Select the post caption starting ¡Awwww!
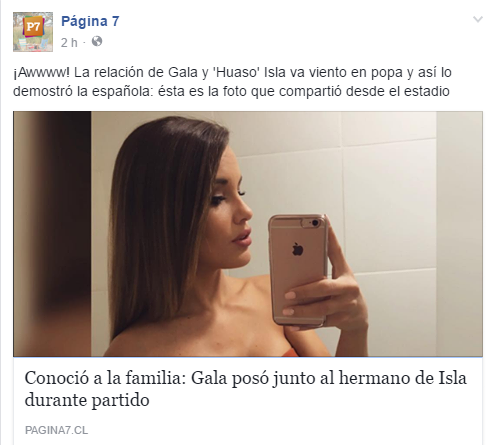Image resolution: width=495 pixels, height=445 pixels. (x=232, y=82)
